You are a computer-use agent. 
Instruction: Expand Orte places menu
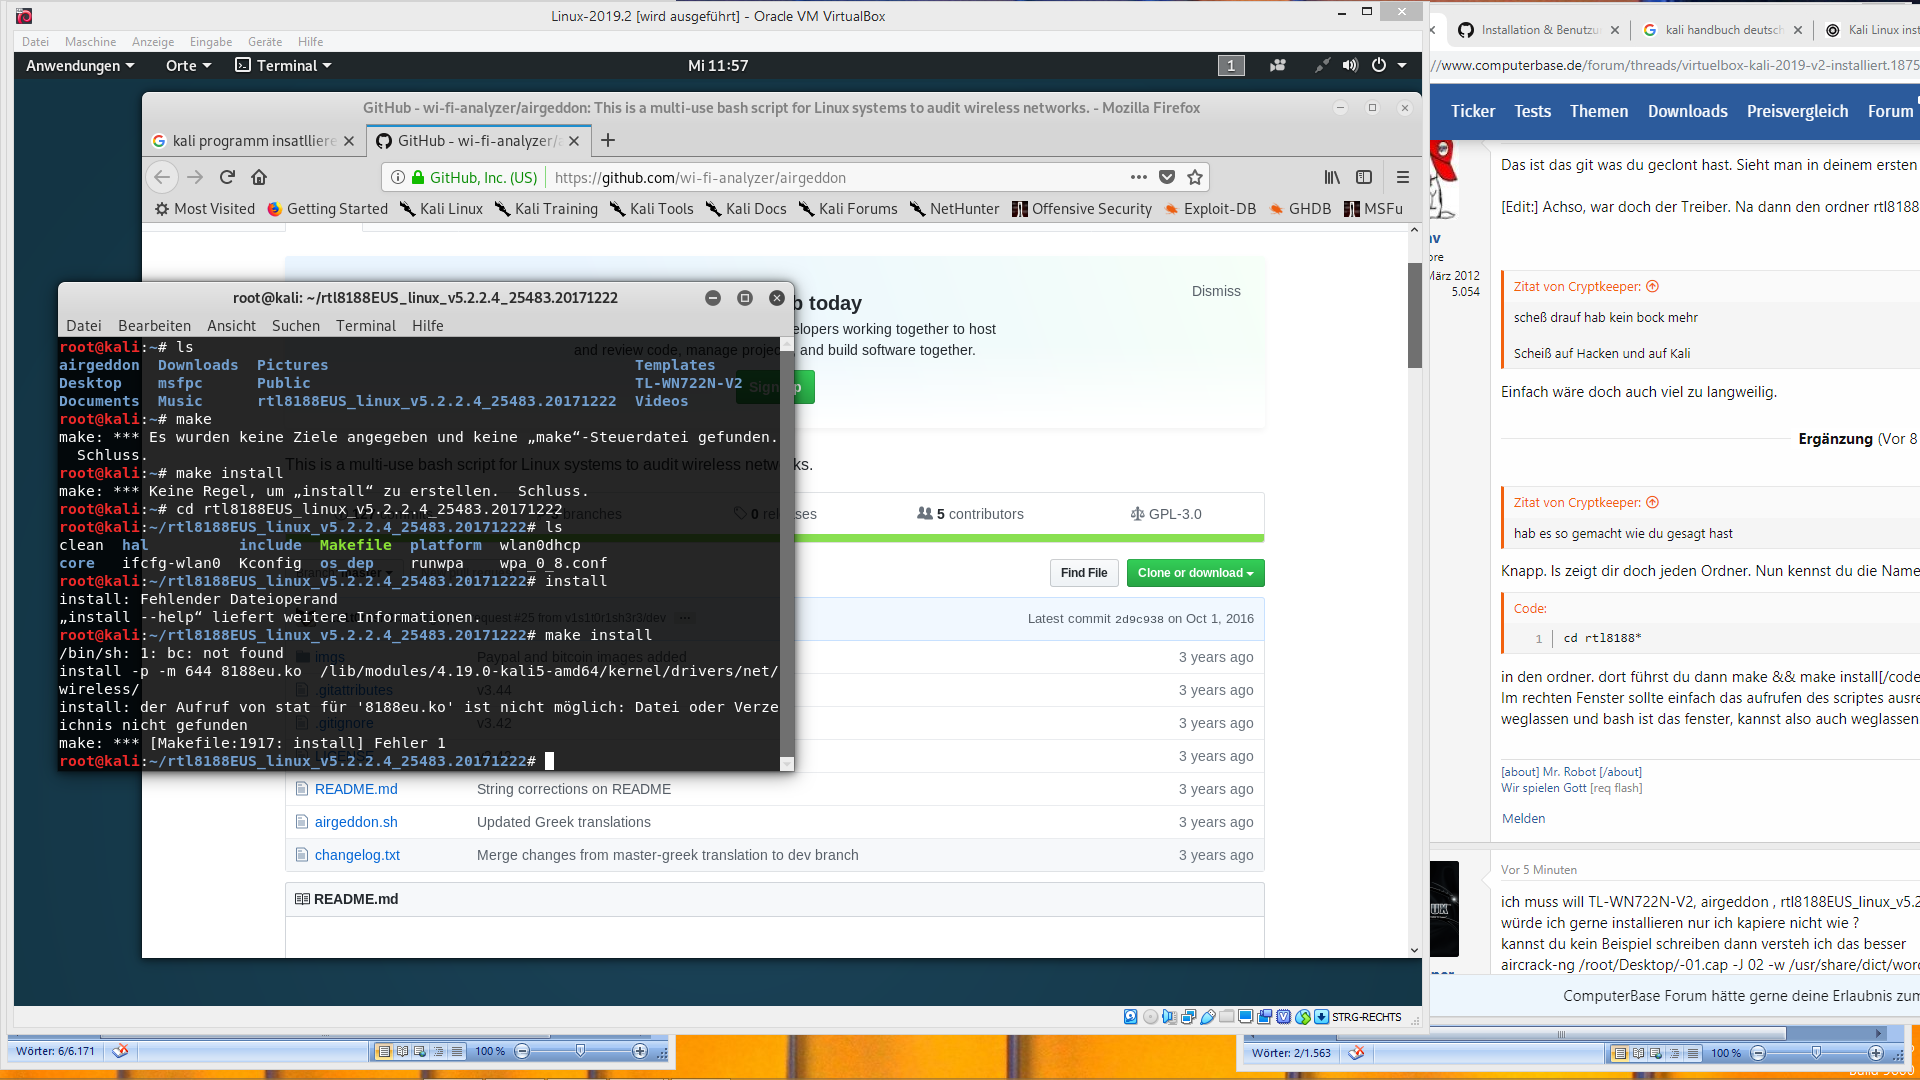(x=188, y=65)
